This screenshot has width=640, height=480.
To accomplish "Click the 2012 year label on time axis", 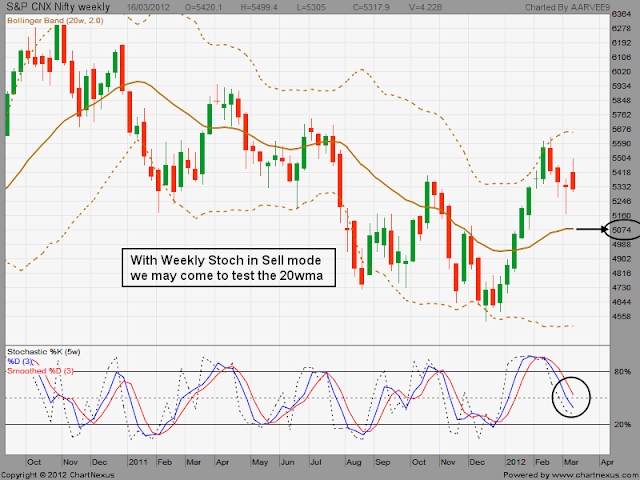I will tap(516, 462).
